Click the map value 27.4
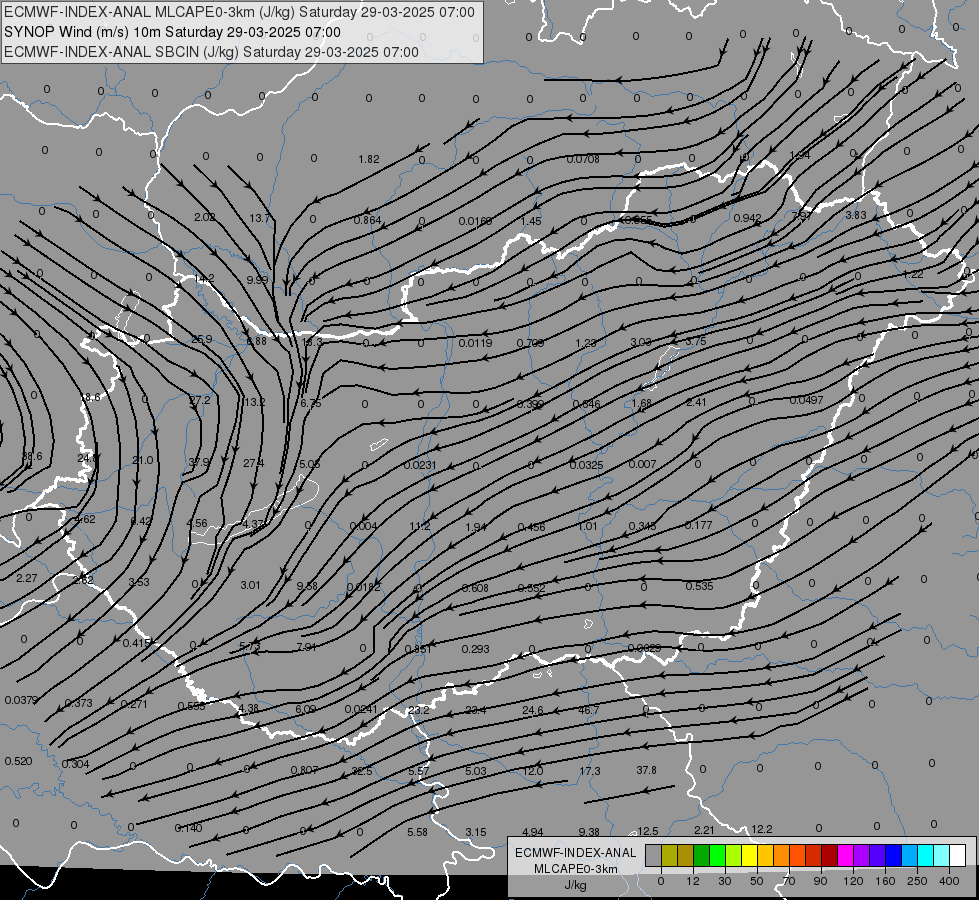The image size is (979, 900). click(x=253, y=463)
